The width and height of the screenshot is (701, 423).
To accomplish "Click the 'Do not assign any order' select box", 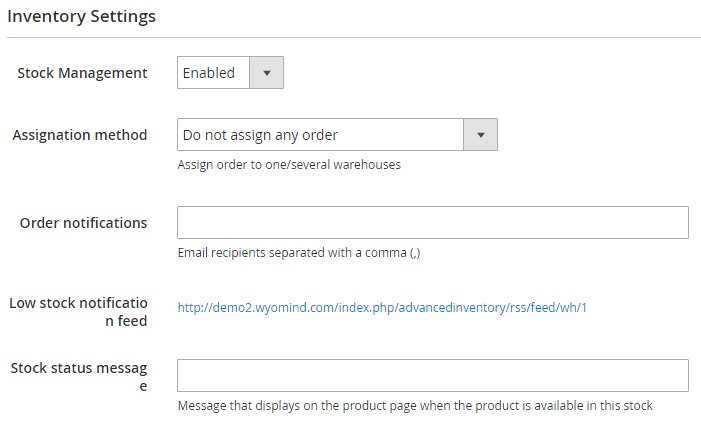I will (337, 135).
